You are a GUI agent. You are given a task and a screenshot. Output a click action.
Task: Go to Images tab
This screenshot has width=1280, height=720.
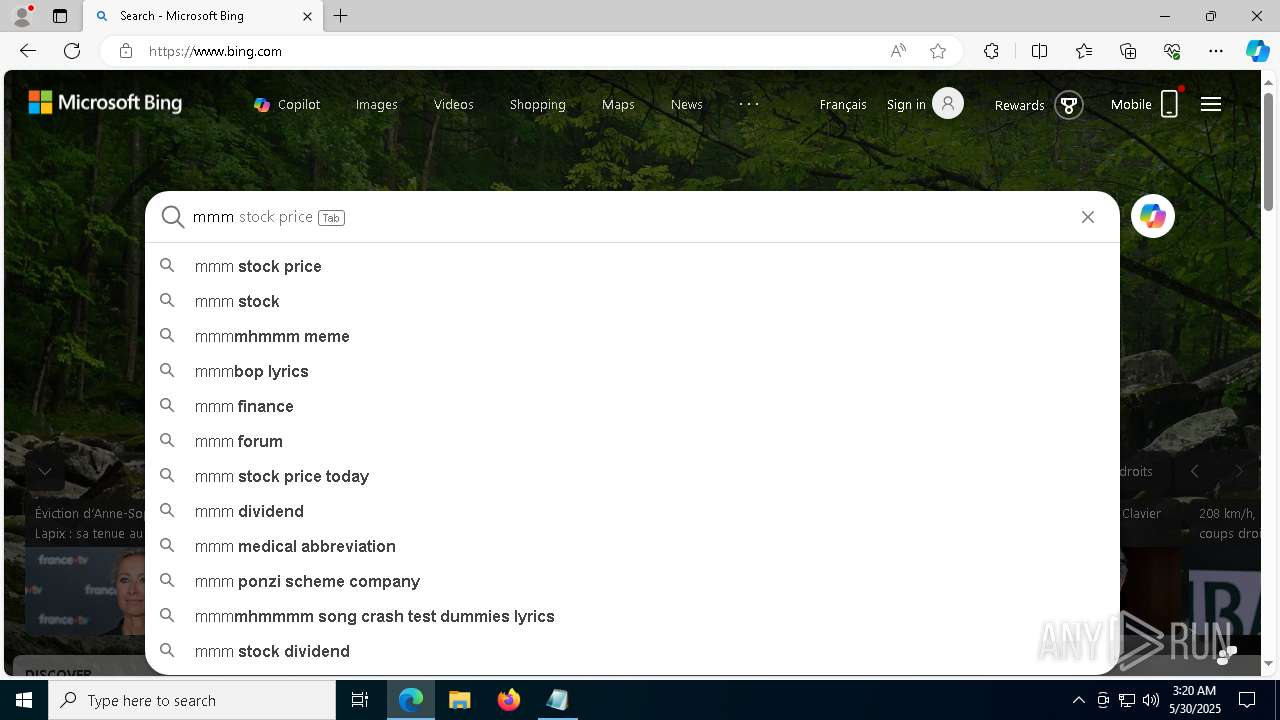(x=377, y=104)
